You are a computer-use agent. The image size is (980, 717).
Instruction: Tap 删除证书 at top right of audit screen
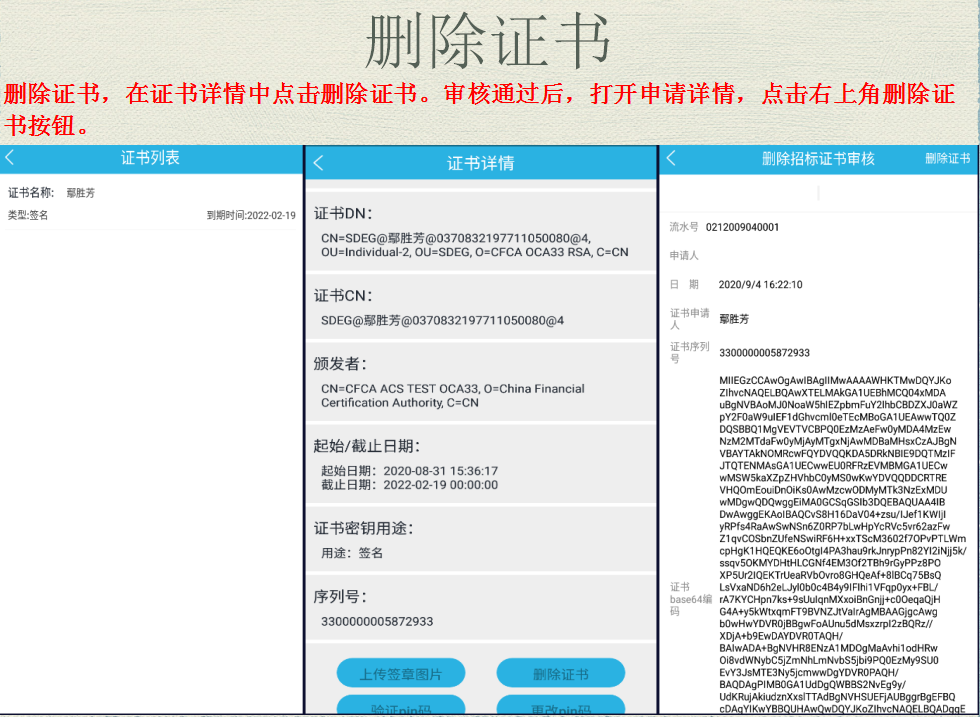click(948, 159)
